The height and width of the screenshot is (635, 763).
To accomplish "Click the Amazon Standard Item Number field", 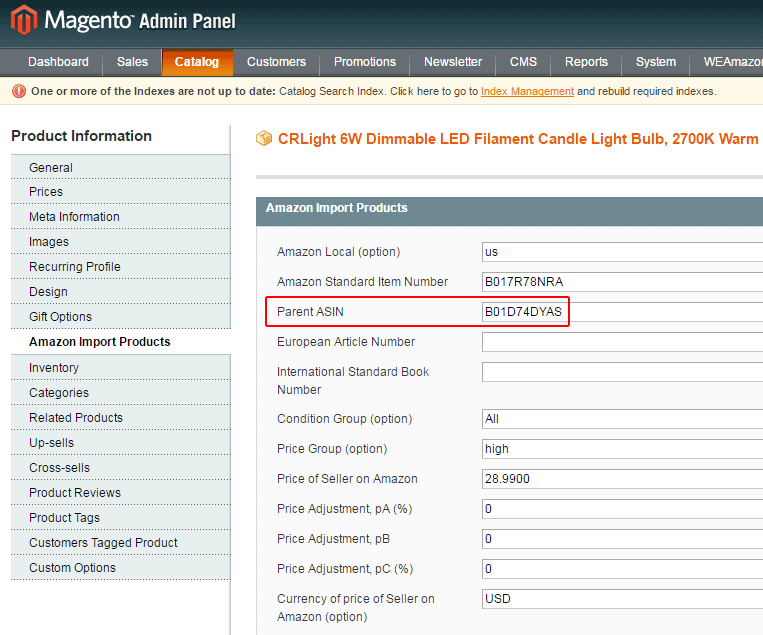I will 622,282.
